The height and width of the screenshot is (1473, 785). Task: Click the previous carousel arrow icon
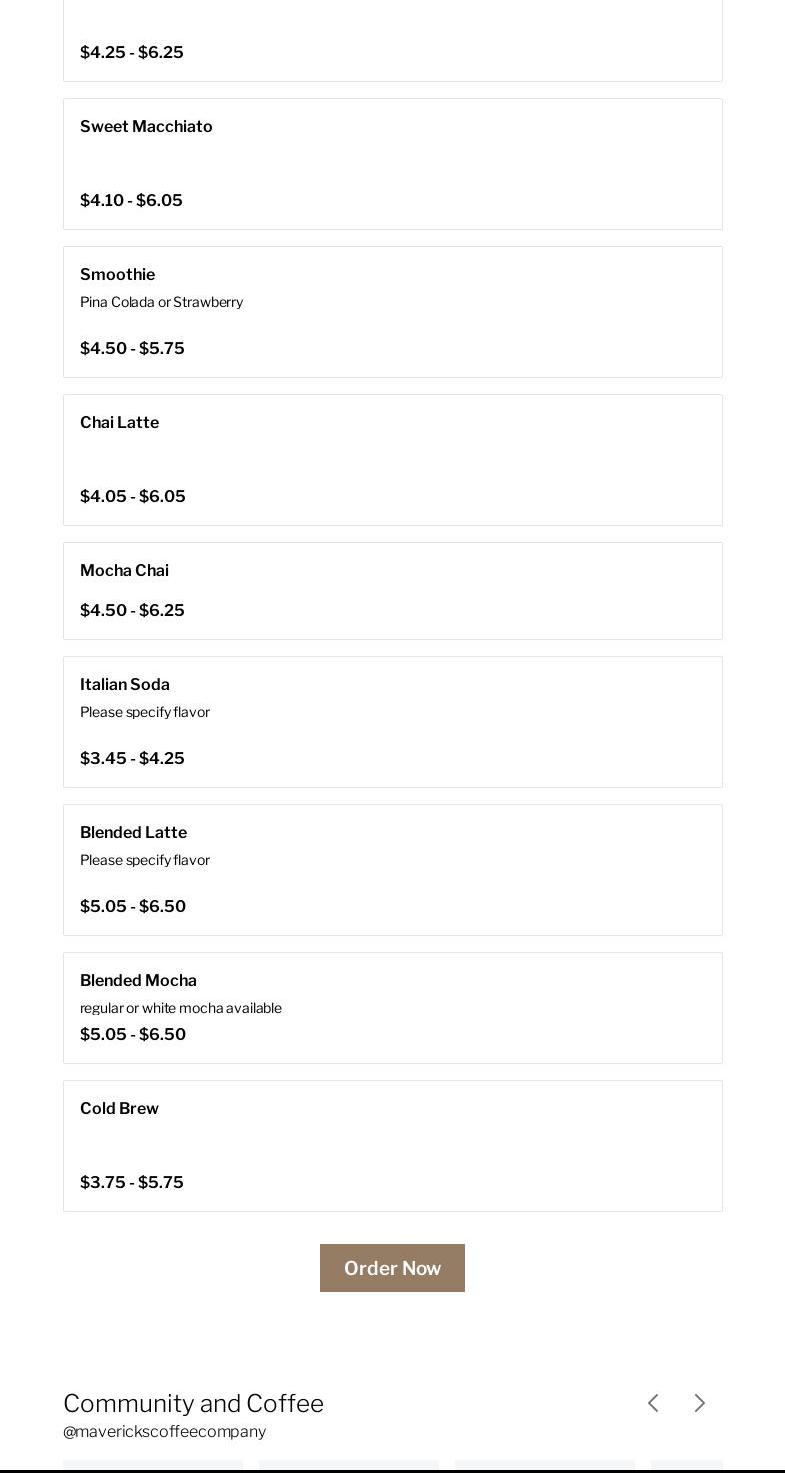click(x=653, y=1403)
